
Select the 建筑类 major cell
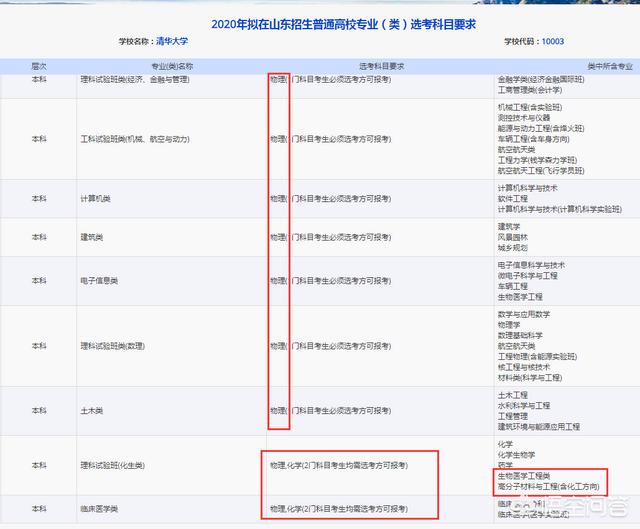point(92,237)
